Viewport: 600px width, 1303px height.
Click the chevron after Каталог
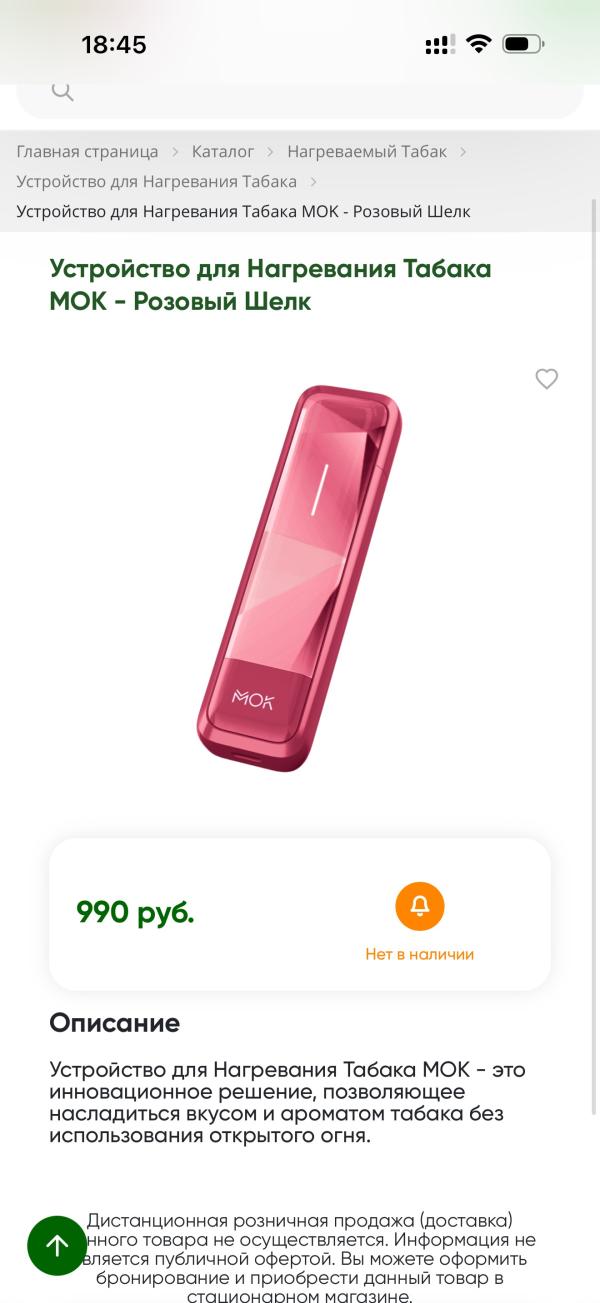pyautogui.click(x=271, y=152)
